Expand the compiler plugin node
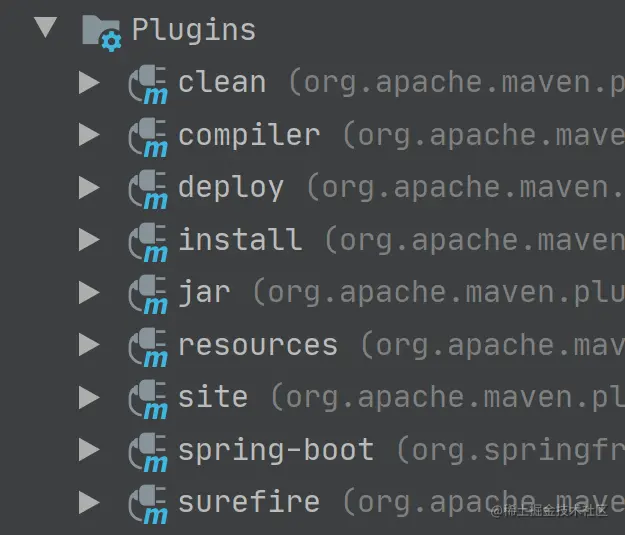Viewport: 625px width, 535px height. (89, 135)
